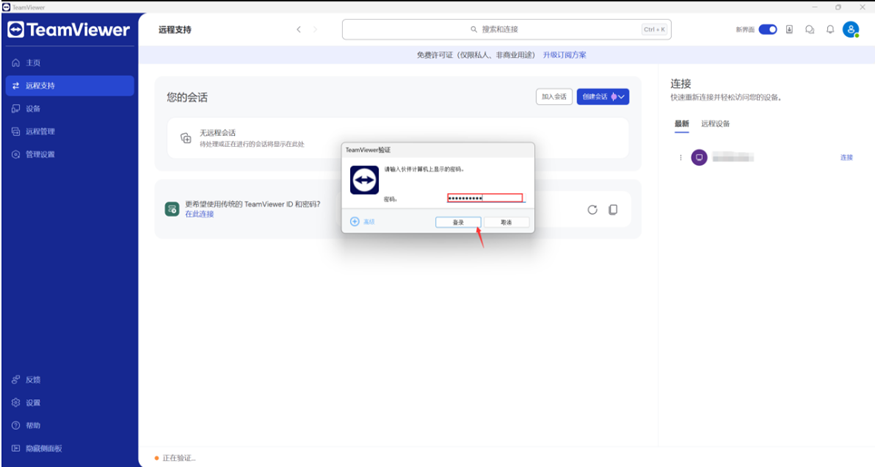The width and height of the screenshot is (875, 467).
Task: Click the 无远程会话 stacked-windows icon
Action: click(x=186, y=138)
